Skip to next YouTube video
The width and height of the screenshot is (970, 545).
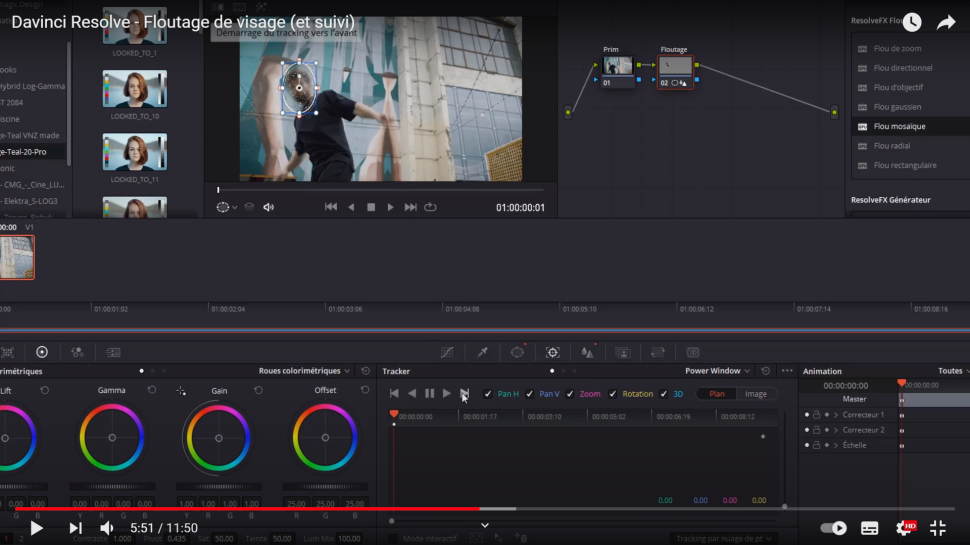(75, 528)
